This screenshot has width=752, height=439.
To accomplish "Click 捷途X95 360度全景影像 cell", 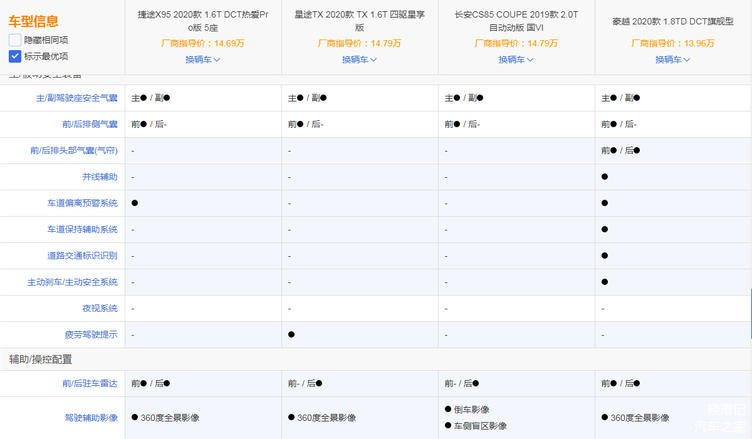I will [165, 418].
